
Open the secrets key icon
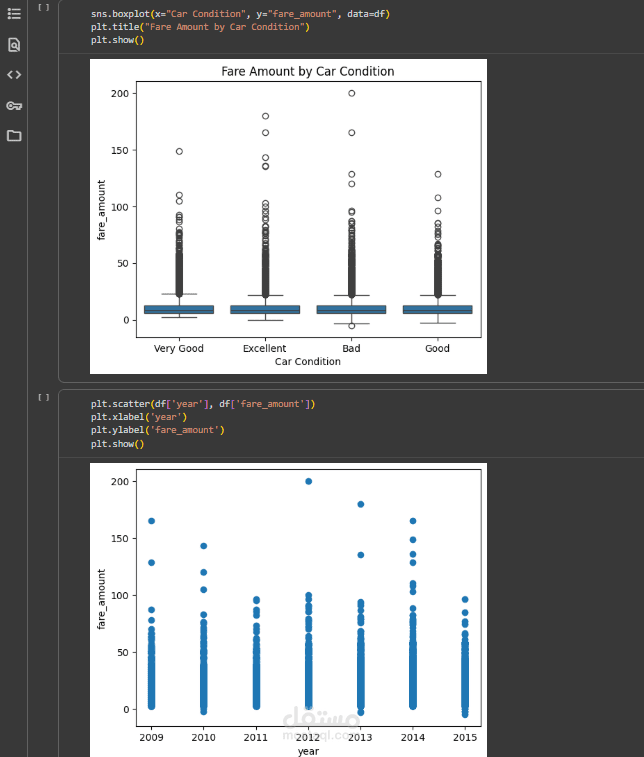pyautogui.click(x=14, y=106)
